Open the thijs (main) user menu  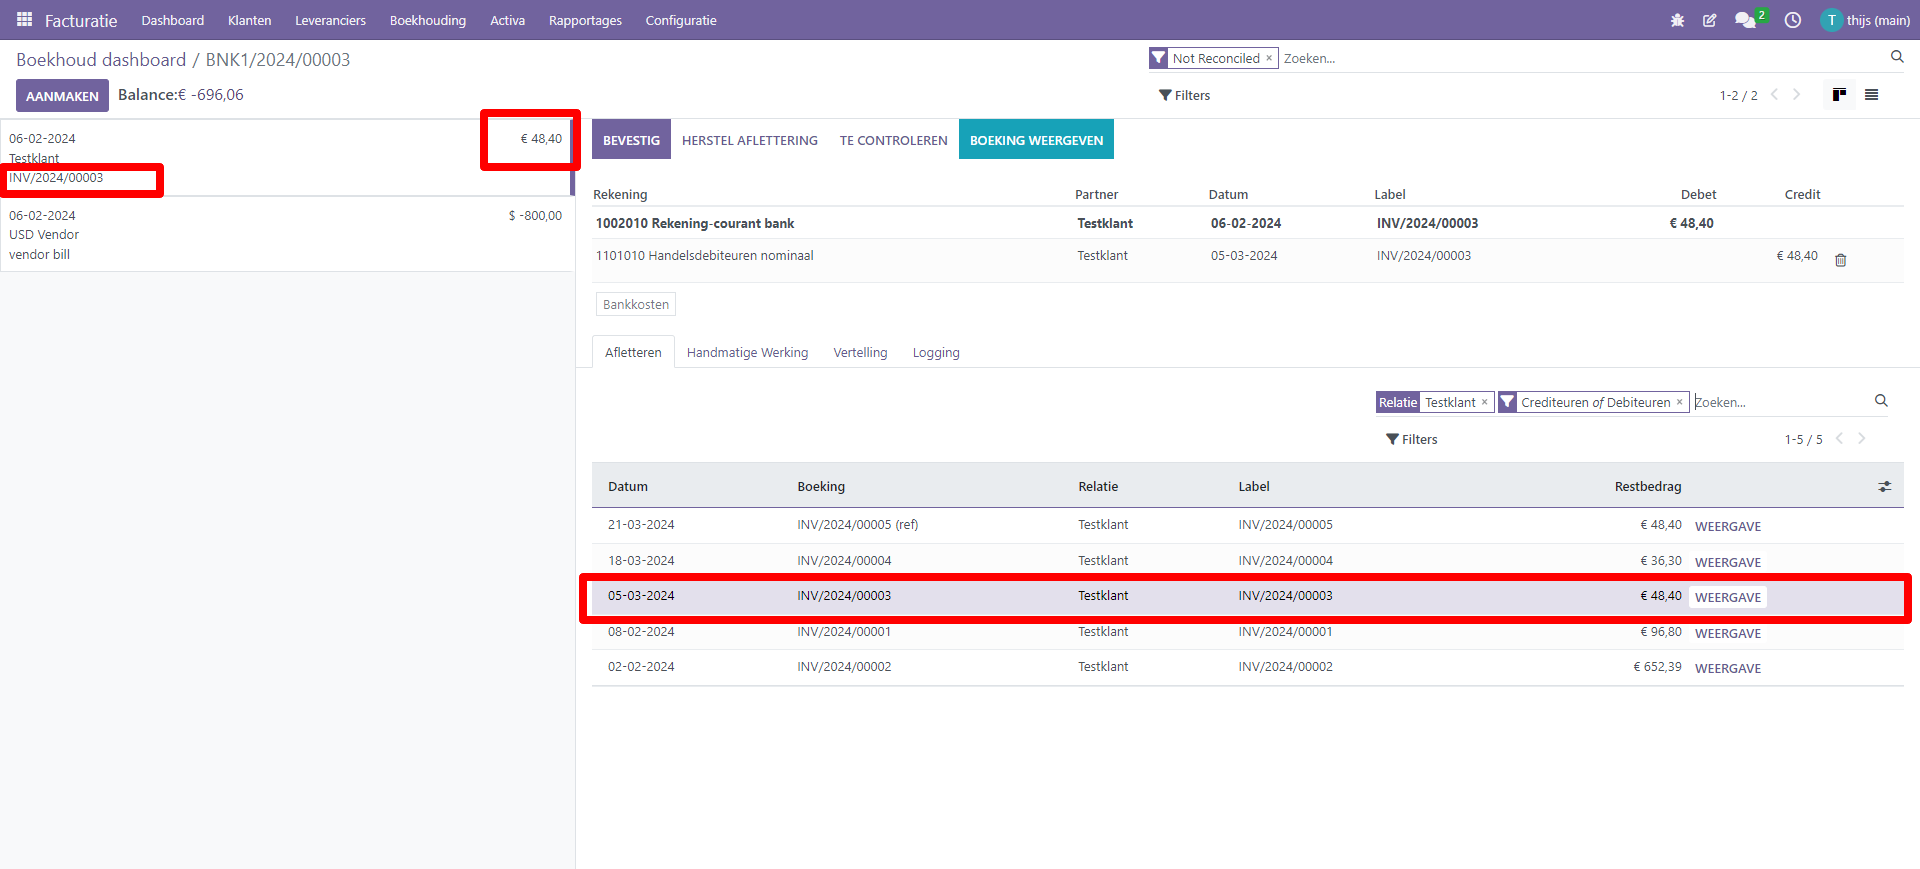(x=1866, y=20)
